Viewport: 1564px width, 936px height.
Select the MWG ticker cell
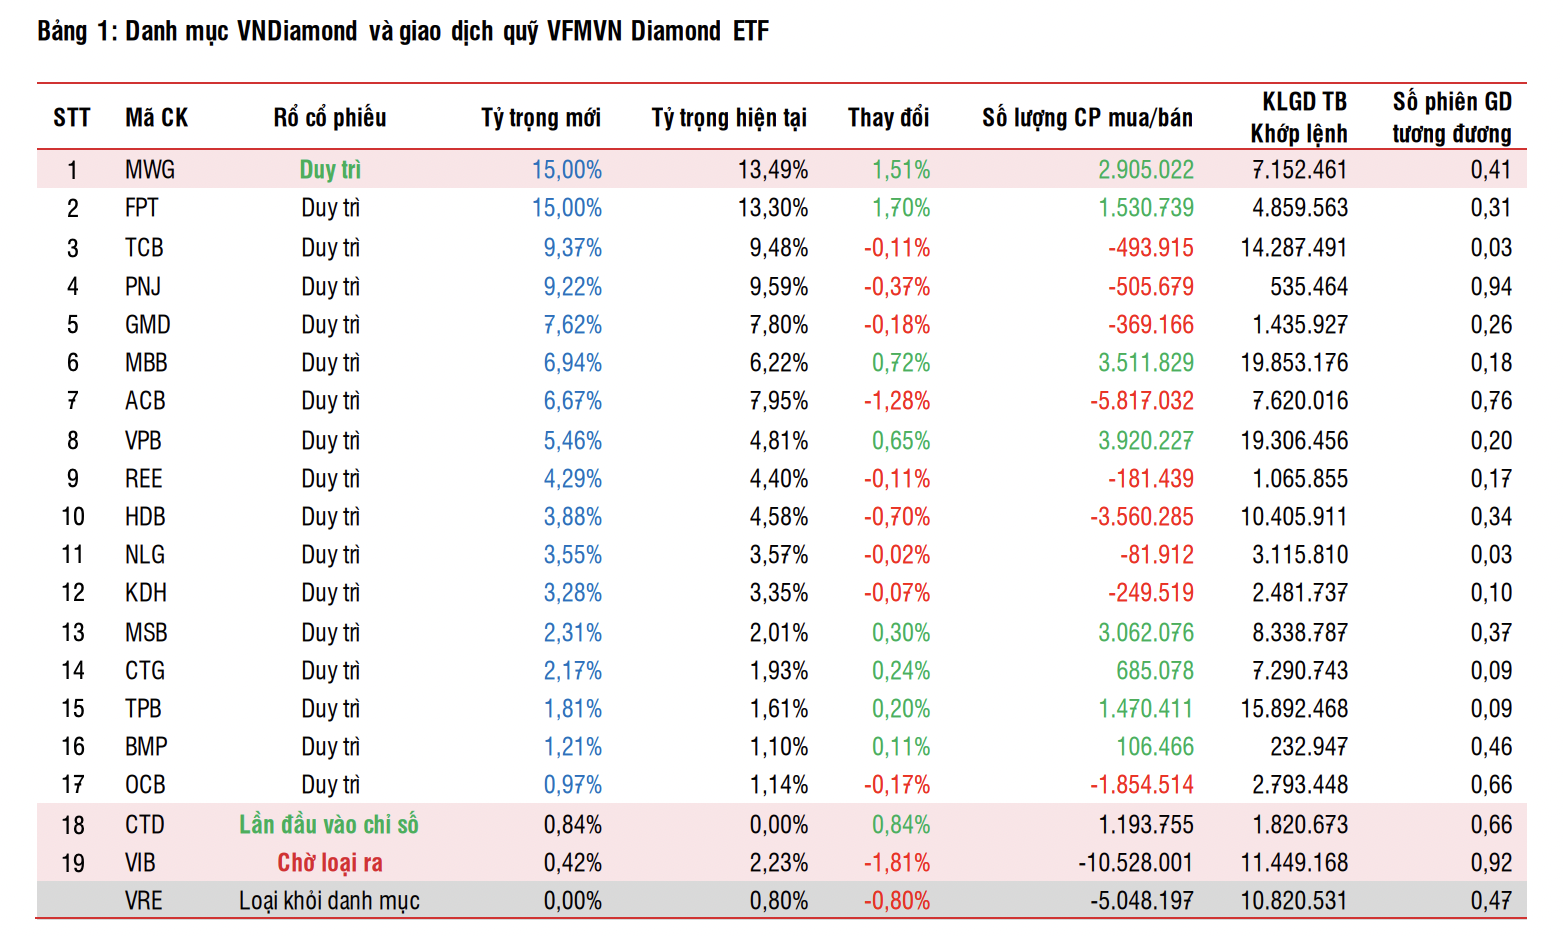(150, 170)
